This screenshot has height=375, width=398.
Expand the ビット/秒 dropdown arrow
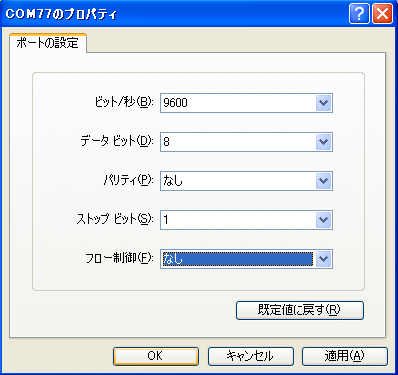[x=323, y=103]
